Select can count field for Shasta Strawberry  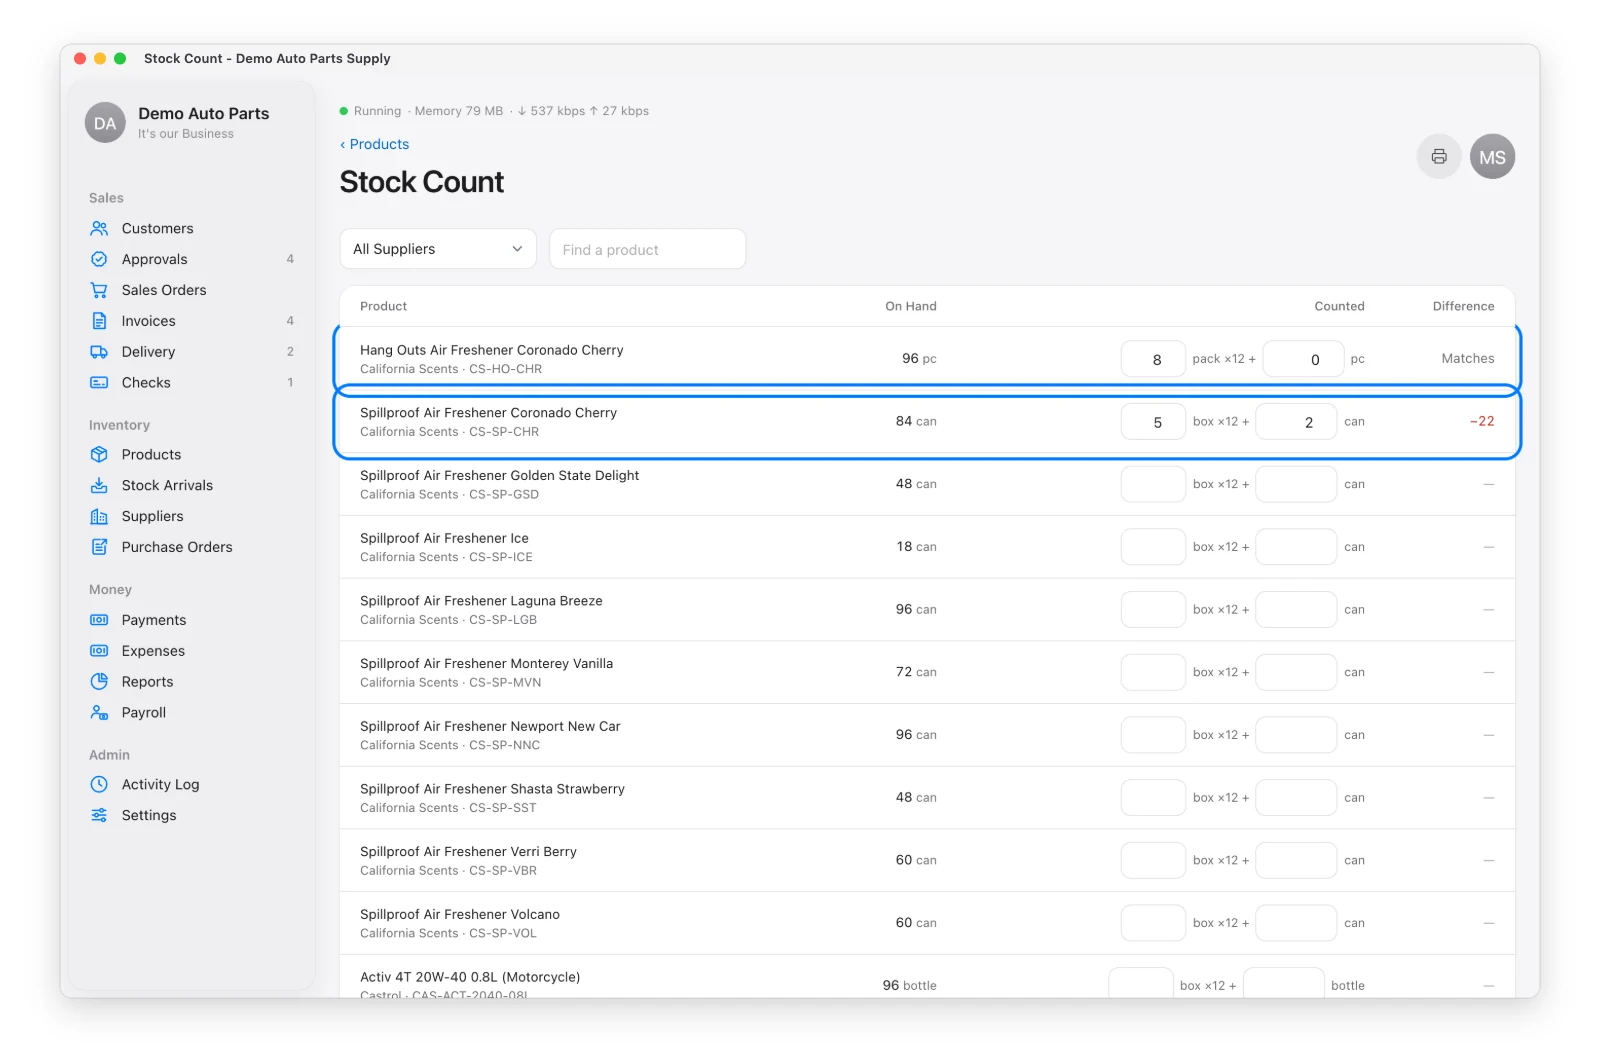click(x=1296, y=798)
